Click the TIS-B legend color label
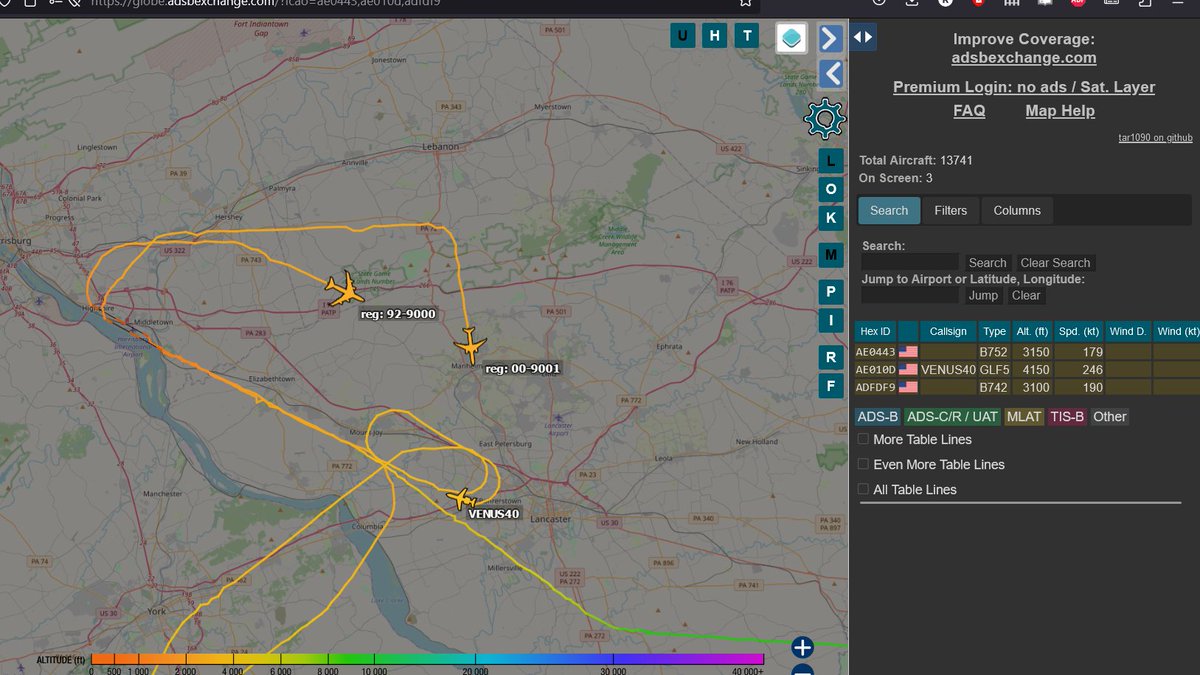Viewport: 1200px width, 675px height. [x=1066, y=417]
